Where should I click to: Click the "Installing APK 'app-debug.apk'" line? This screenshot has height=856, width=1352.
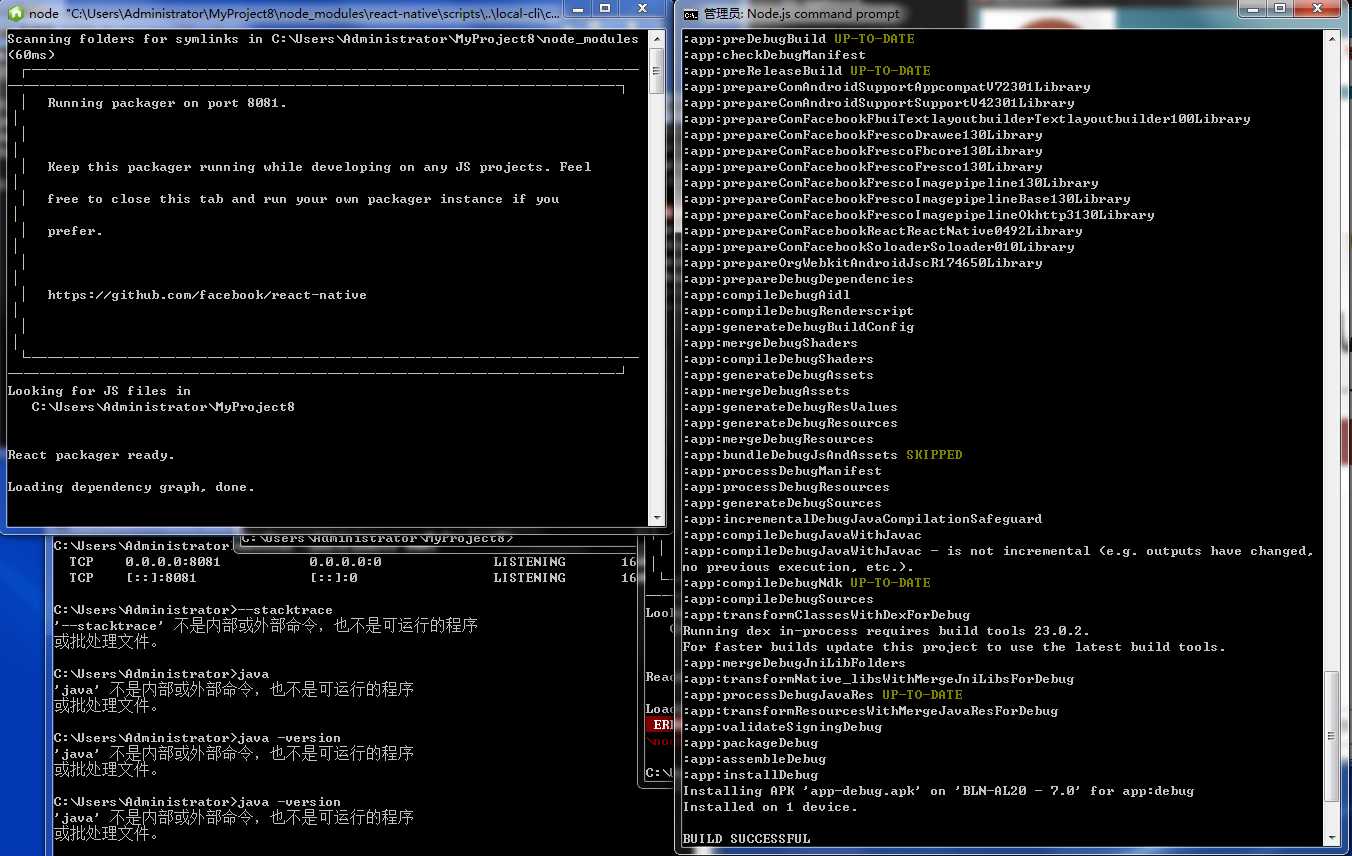(x=938, y=791)
